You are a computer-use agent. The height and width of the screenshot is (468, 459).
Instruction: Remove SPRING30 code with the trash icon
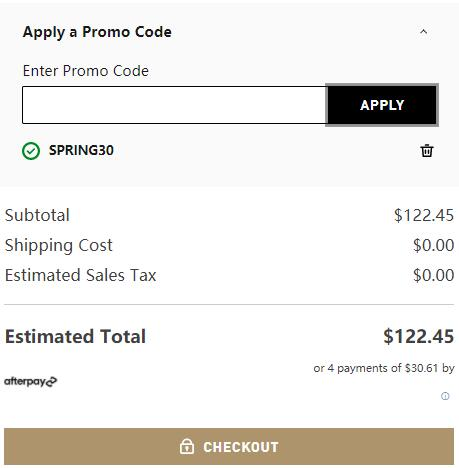[x=427, y=151]
